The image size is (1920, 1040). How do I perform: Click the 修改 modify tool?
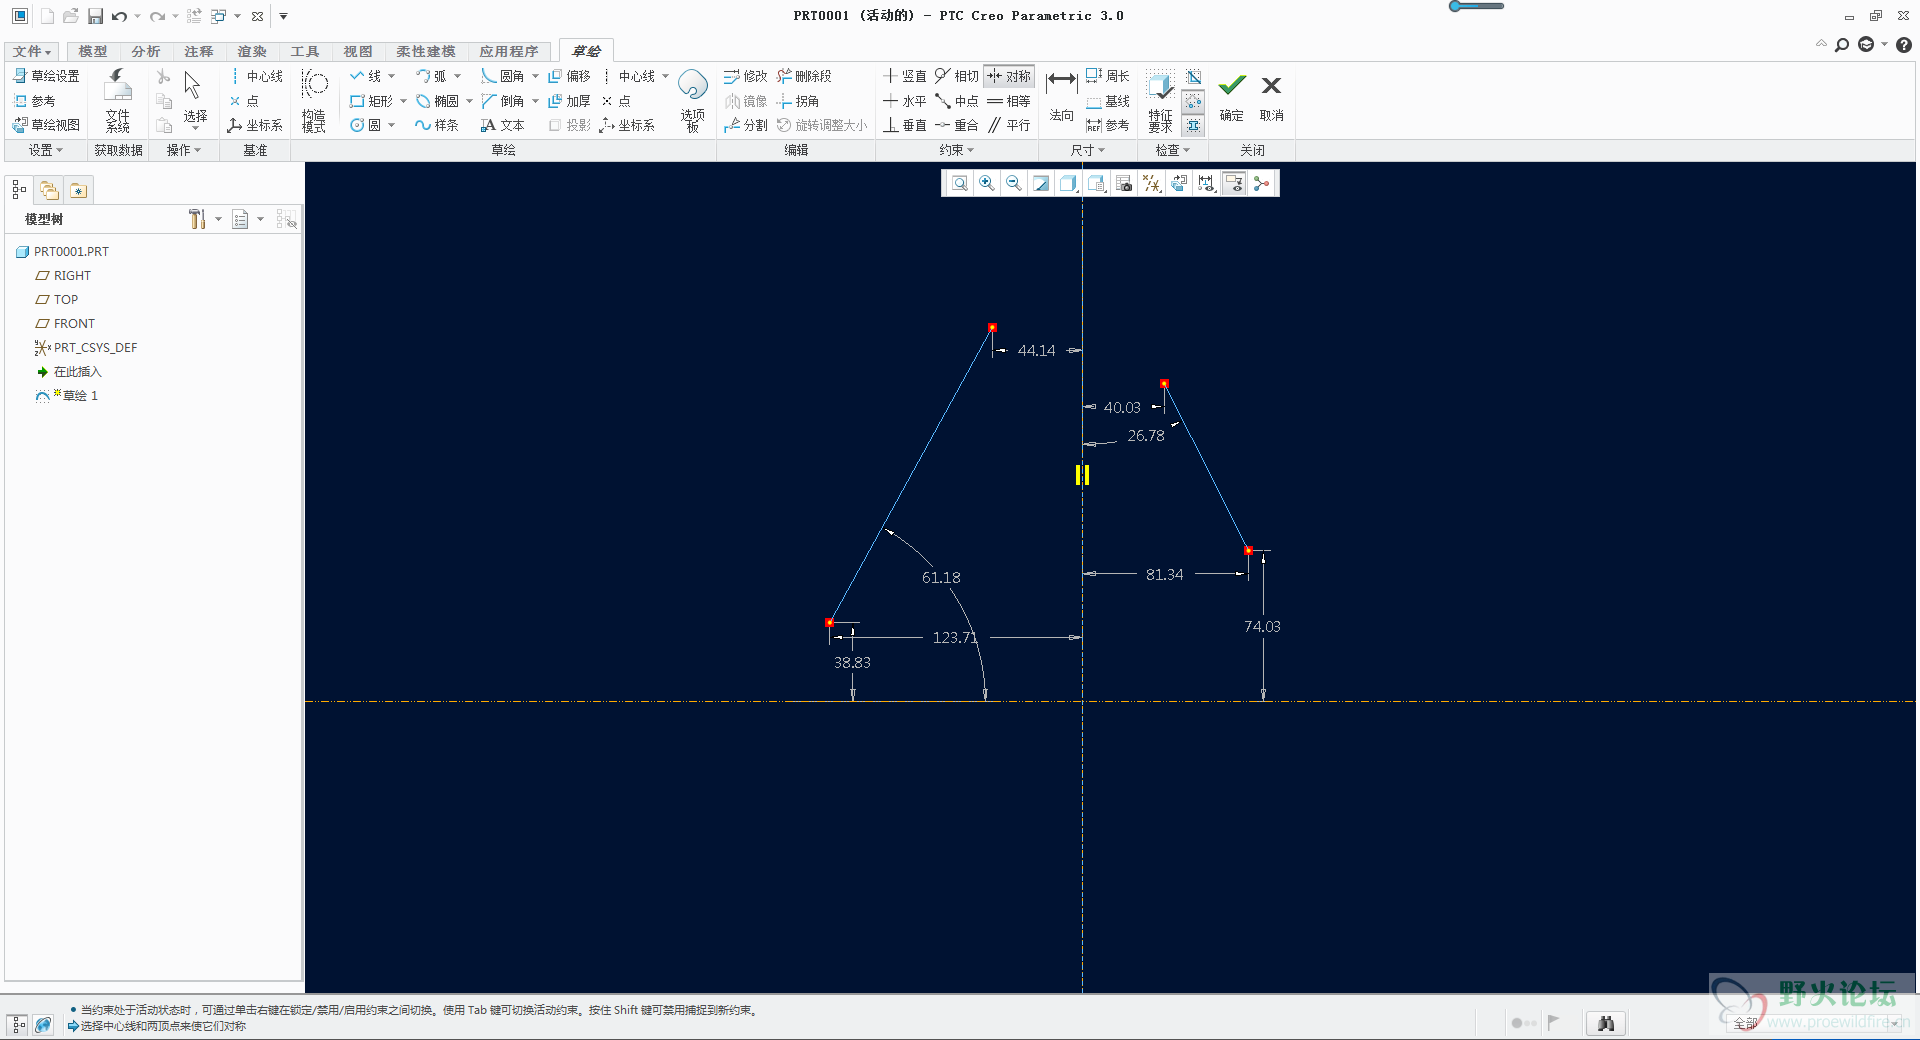coord(746,76)
